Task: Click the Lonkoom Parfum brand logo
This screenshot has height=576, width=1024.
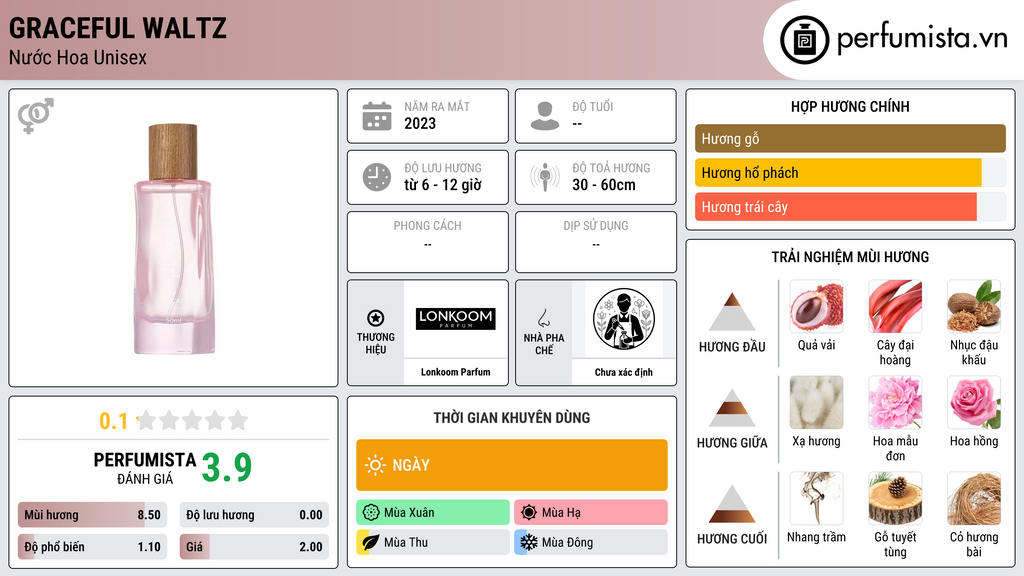Action: (x=456, y=319)
